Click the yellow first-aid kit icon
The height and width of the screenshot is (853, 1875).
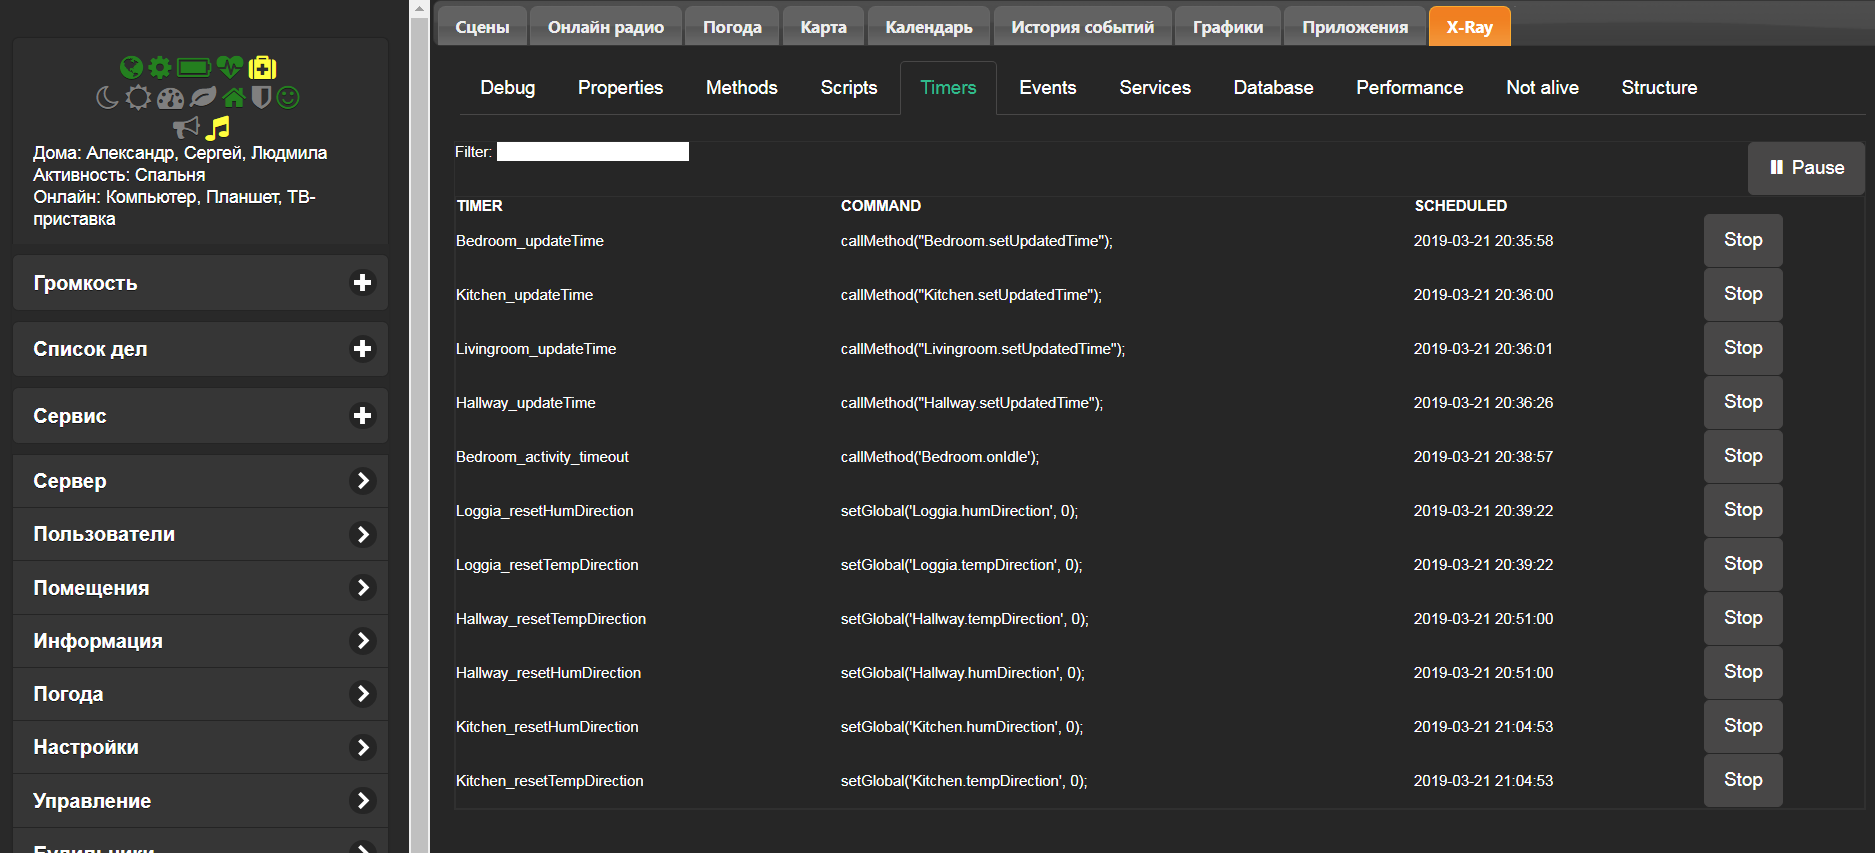[x=263, y=67]
